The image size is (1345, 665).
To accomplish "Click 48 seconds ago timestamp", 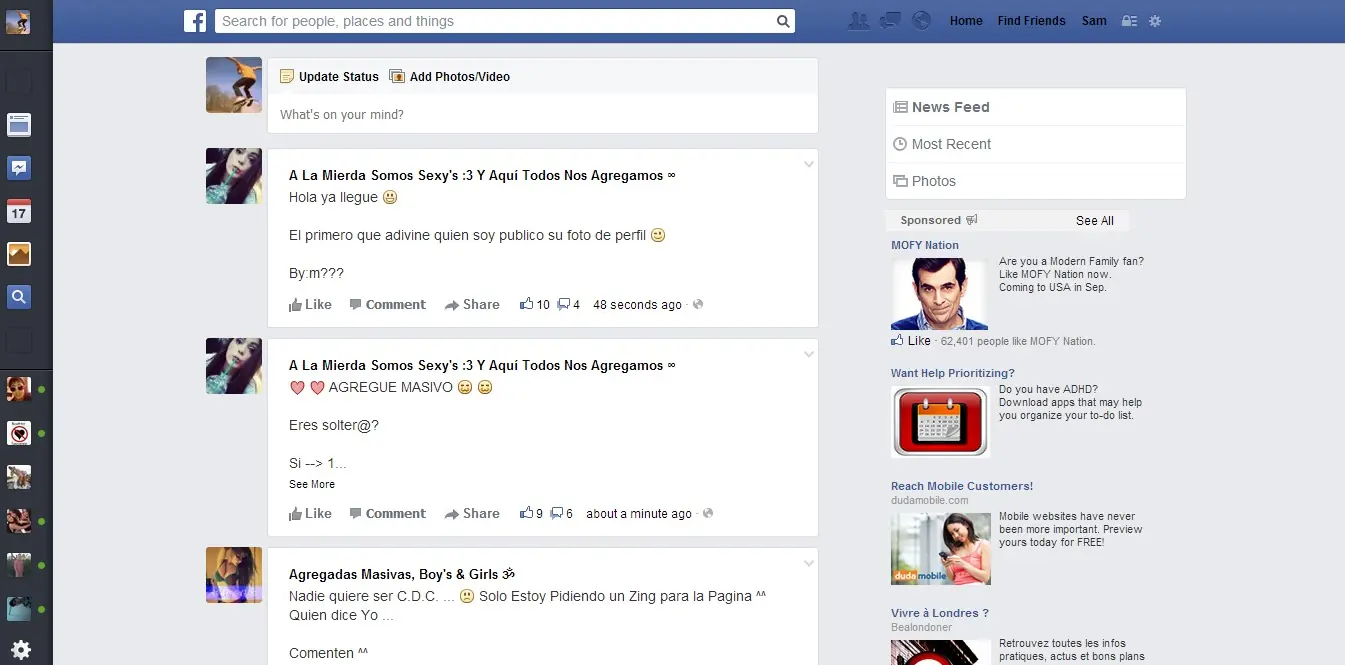I will (637, 305).
